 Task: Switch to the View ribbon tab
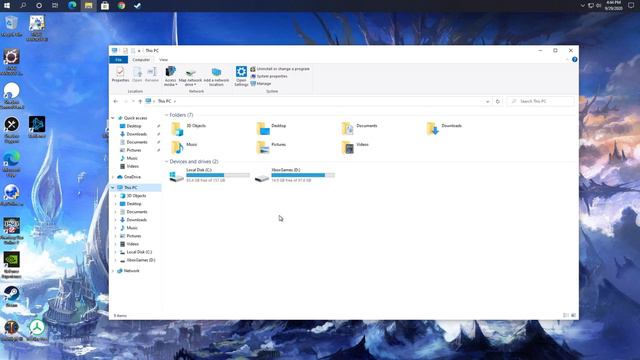163,60
